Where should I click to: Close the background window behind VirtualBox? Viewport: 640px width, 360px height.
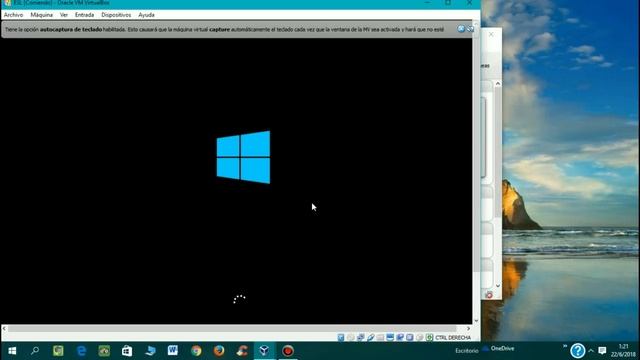pos(491,34)
